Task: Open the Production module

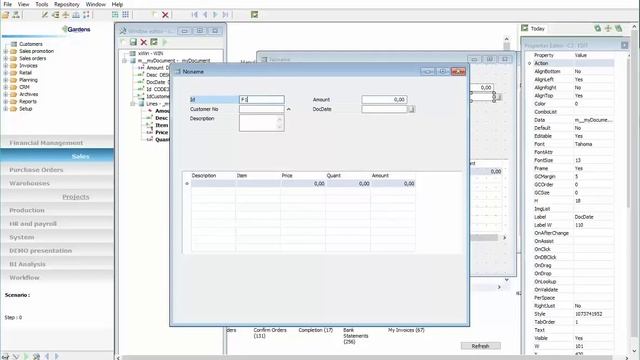Action: click(x=57, y=210)
